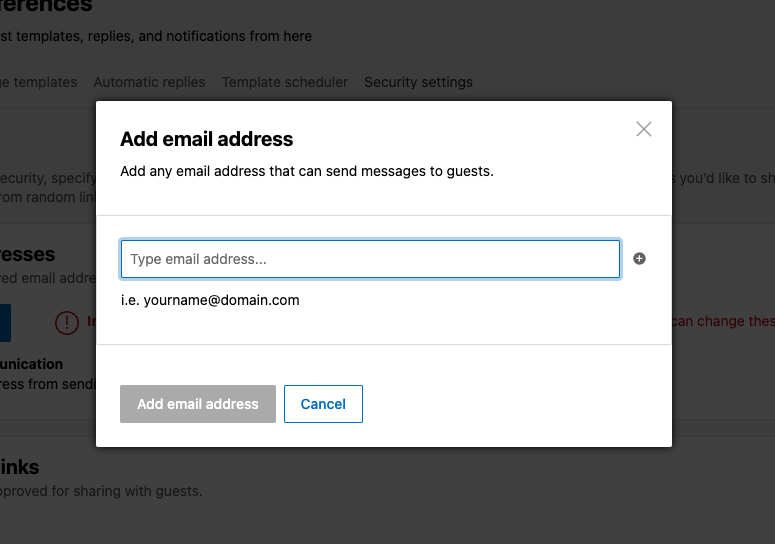Screen dimensions: 775x544
Task: Click the 'Add email address' dialog heading
Action: pos(207,139)
